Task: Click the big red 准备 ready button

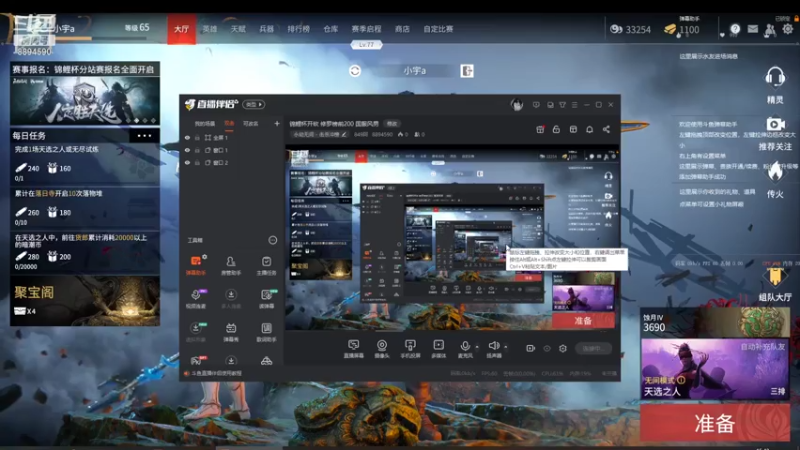Action: pos(715,423)
